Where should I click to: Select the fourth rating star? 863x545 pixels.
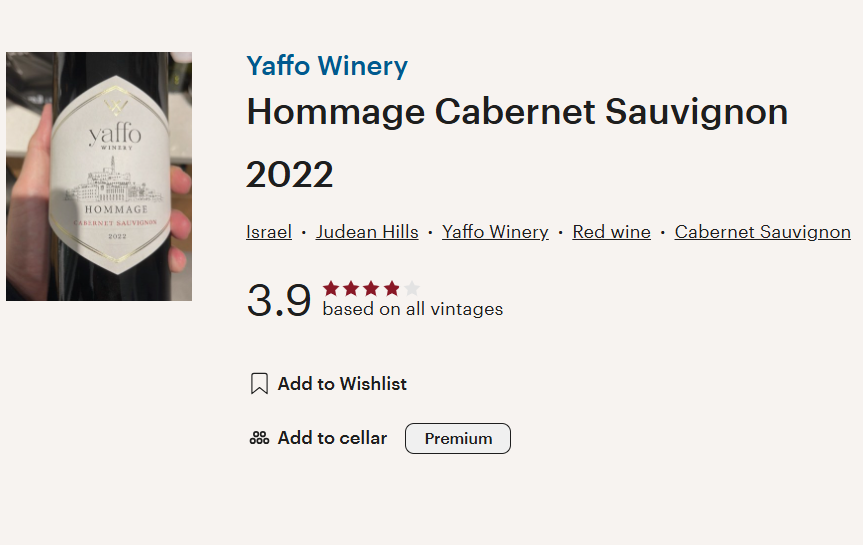(x=391, y=289)
